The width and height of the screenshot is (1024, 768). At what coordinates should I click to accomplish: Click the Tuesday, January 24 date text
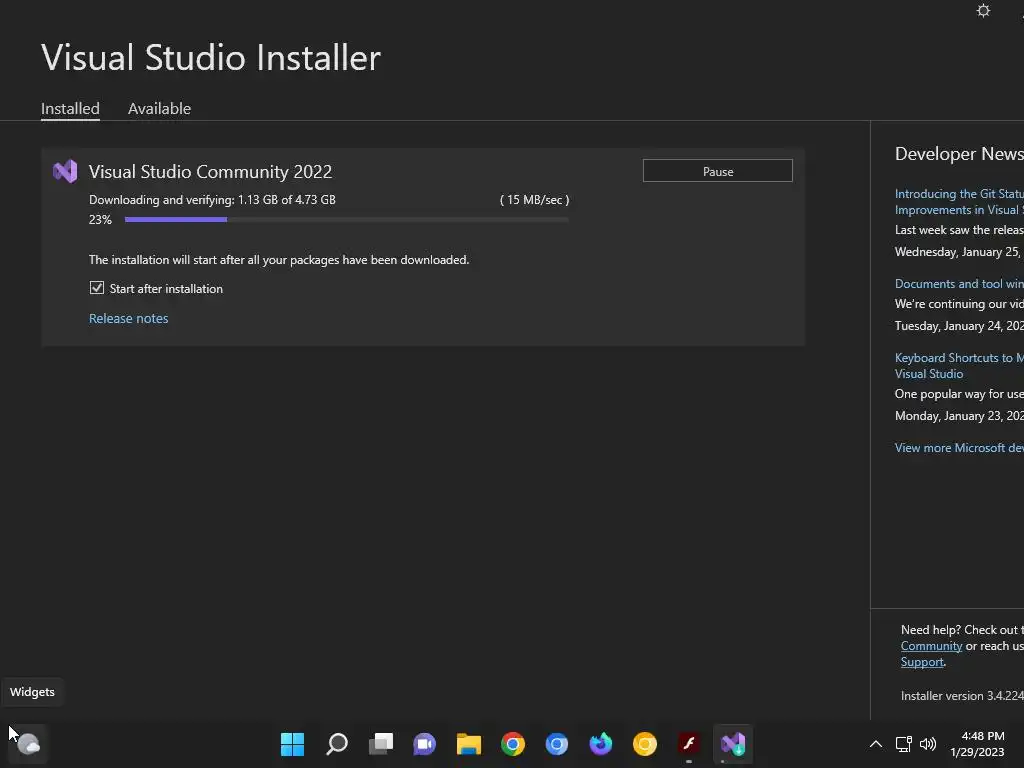pyautogui.click(x=959, y=325)
